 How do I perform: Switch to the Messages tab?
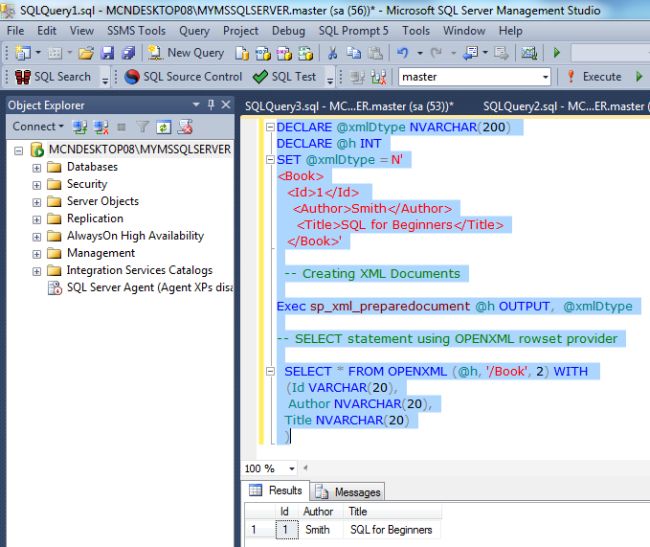pyautogui.click(x=348, y=492)
